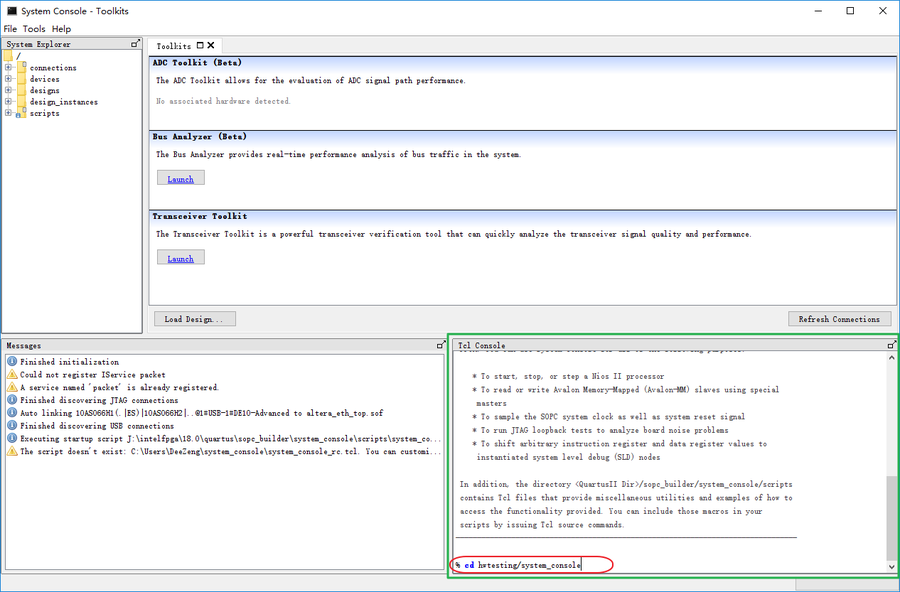This screenshot has height=592, width=900.
Task: Open the File menu
Action: pyautogui.click(x=10, y=29)
